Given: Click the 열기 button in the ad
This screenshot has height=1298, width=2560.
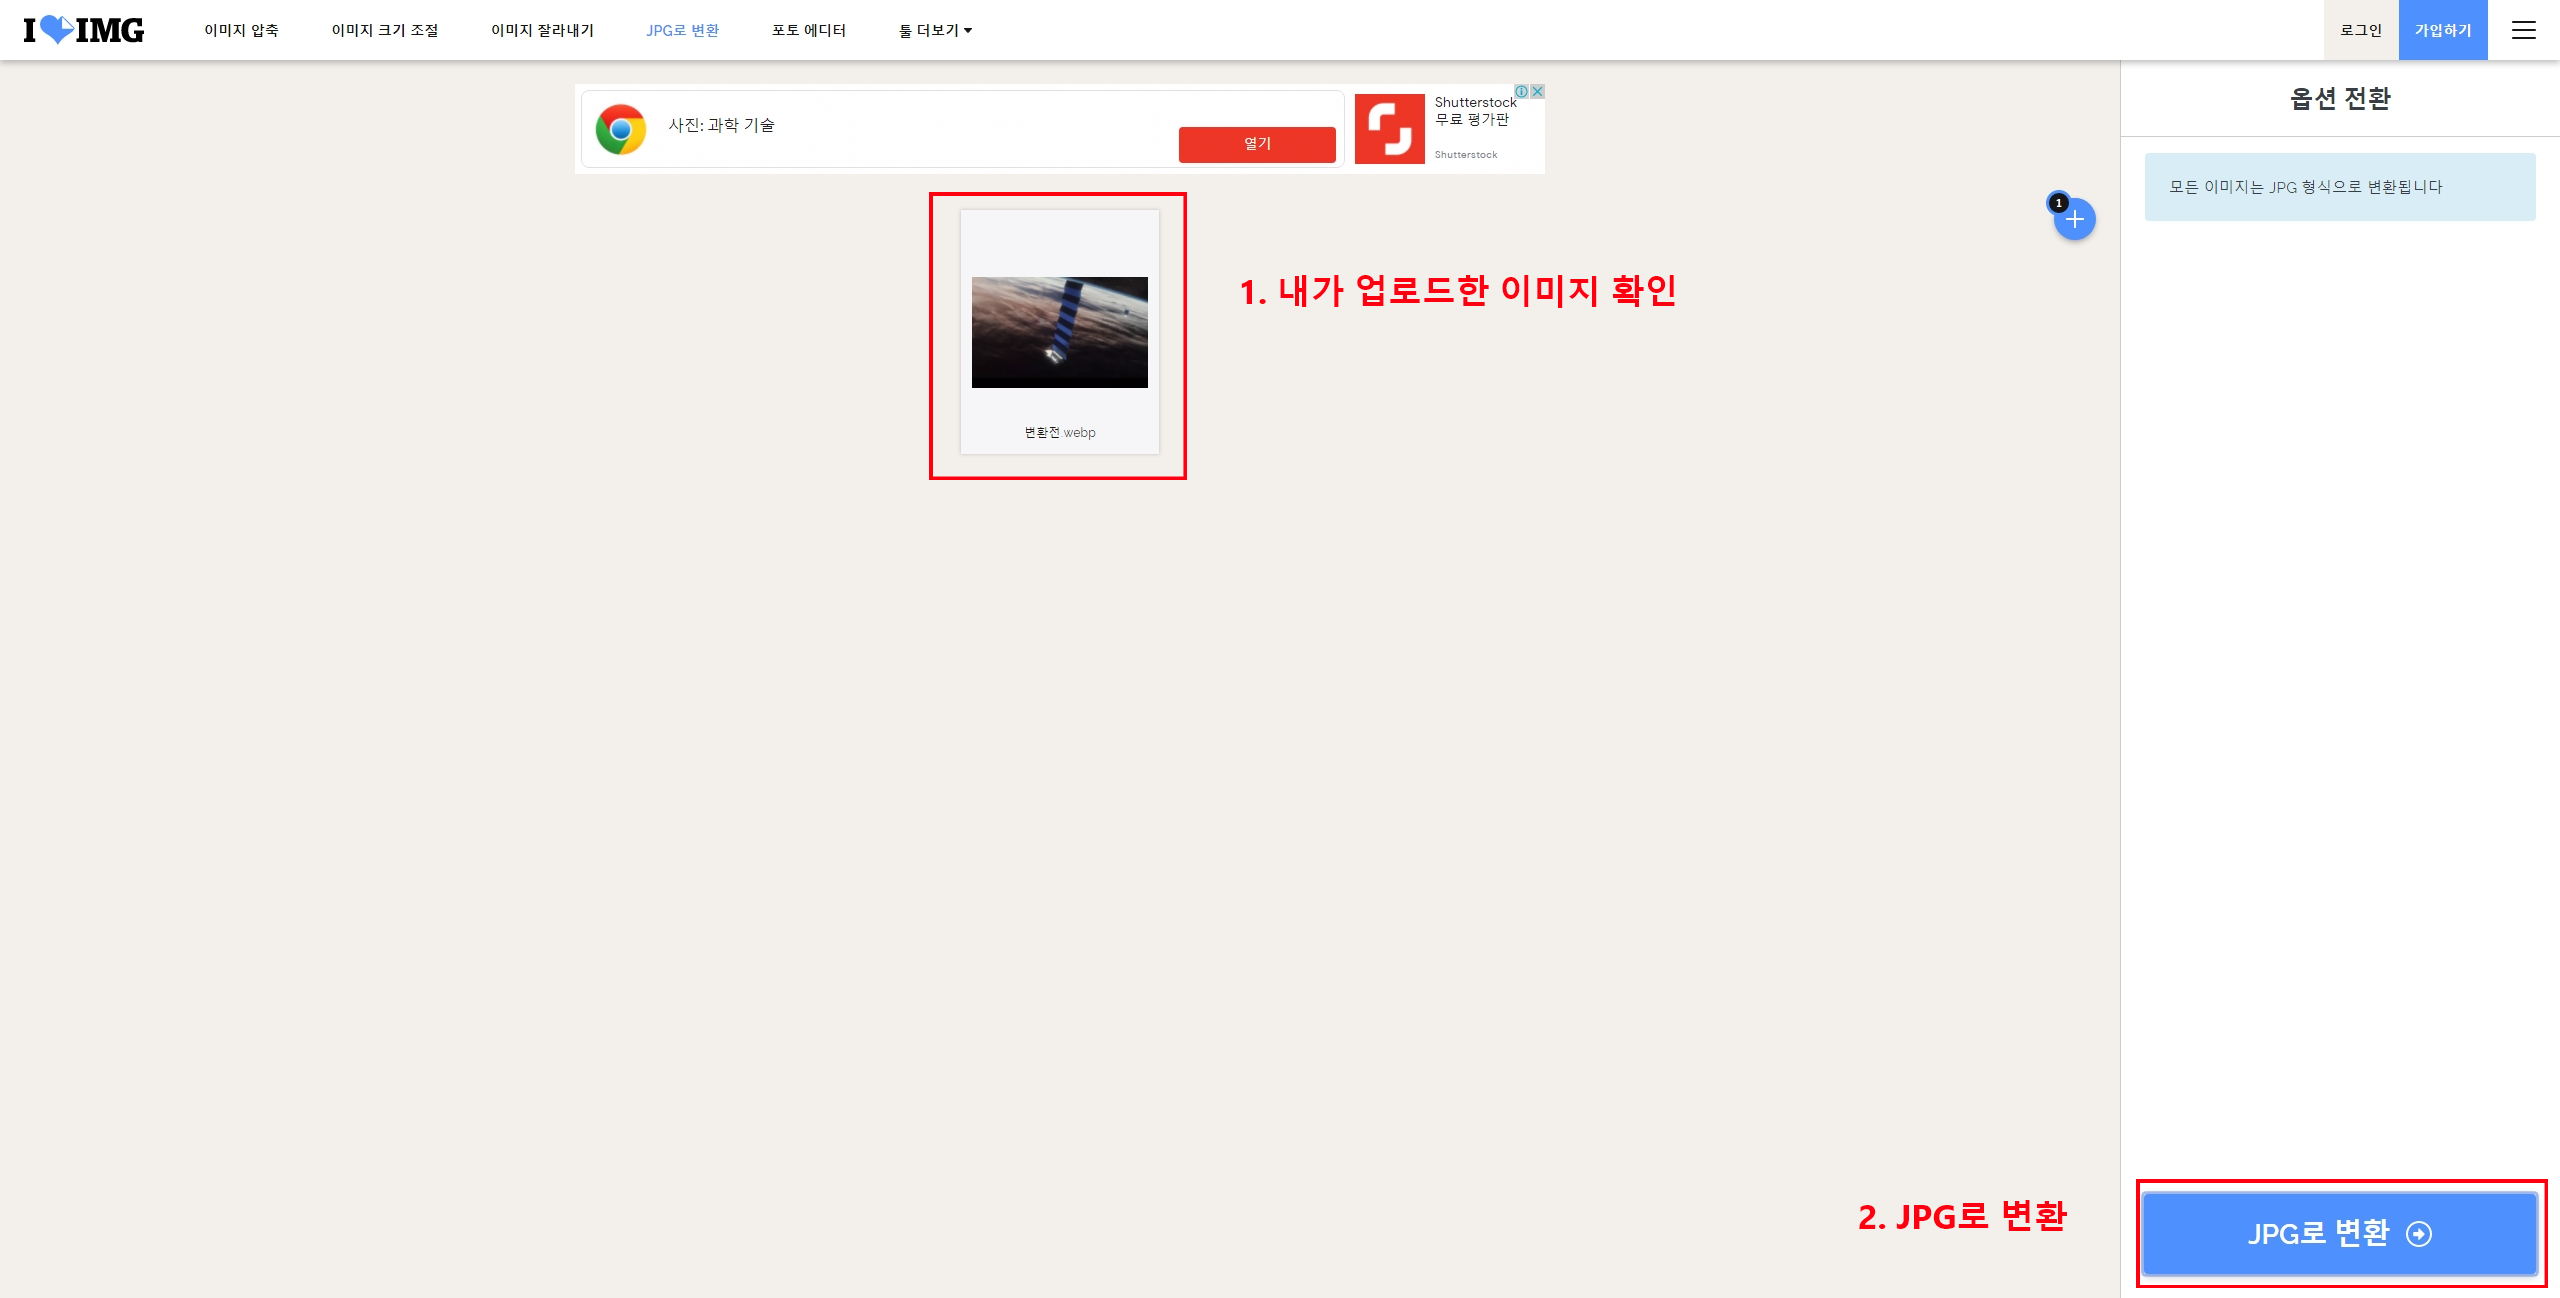Looking at the screenshot, I should [1257, 144].
